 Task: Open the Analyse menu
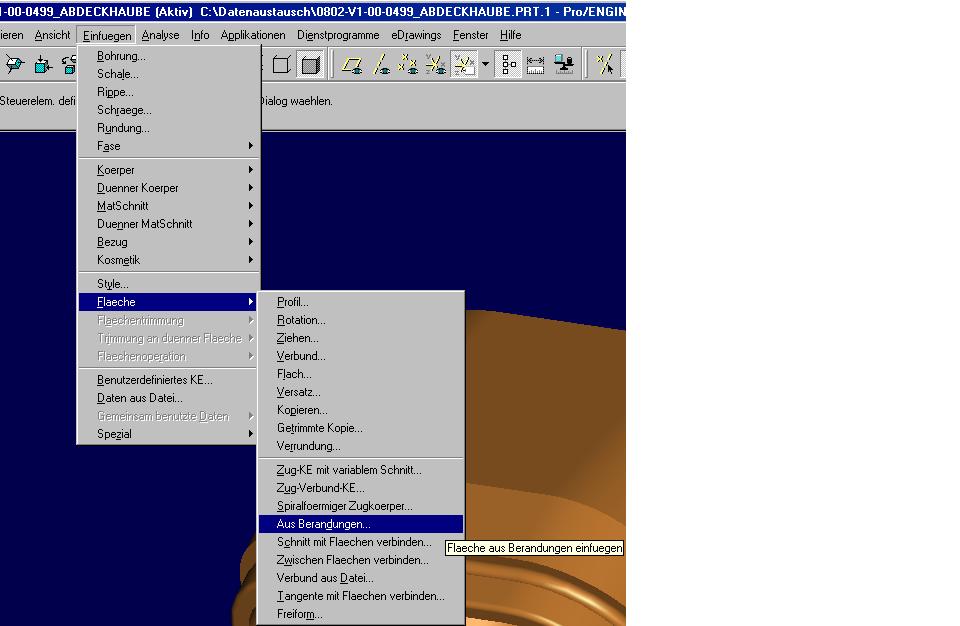pyautogui.click(x=160, y=35)
